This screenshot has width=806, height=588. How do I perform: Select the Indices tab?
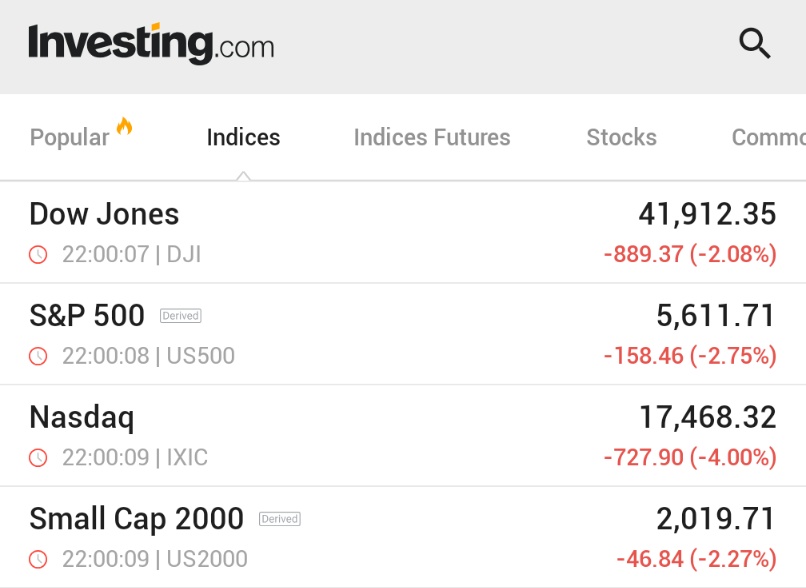[243, 137]
